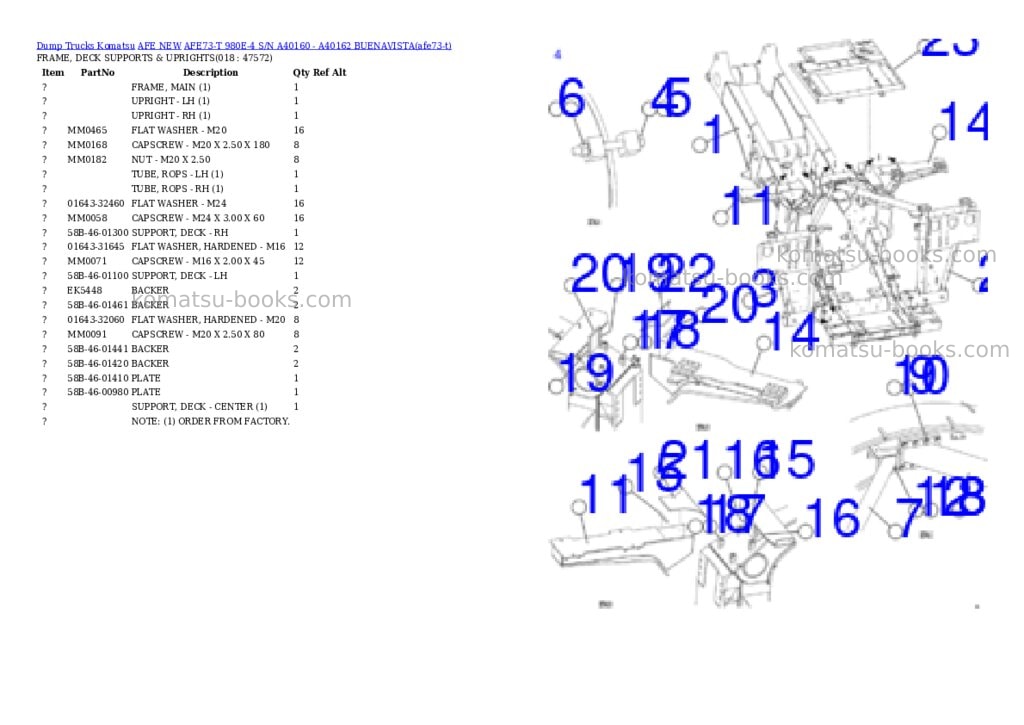
Task: Click part number MM0168
Action: 87,145
